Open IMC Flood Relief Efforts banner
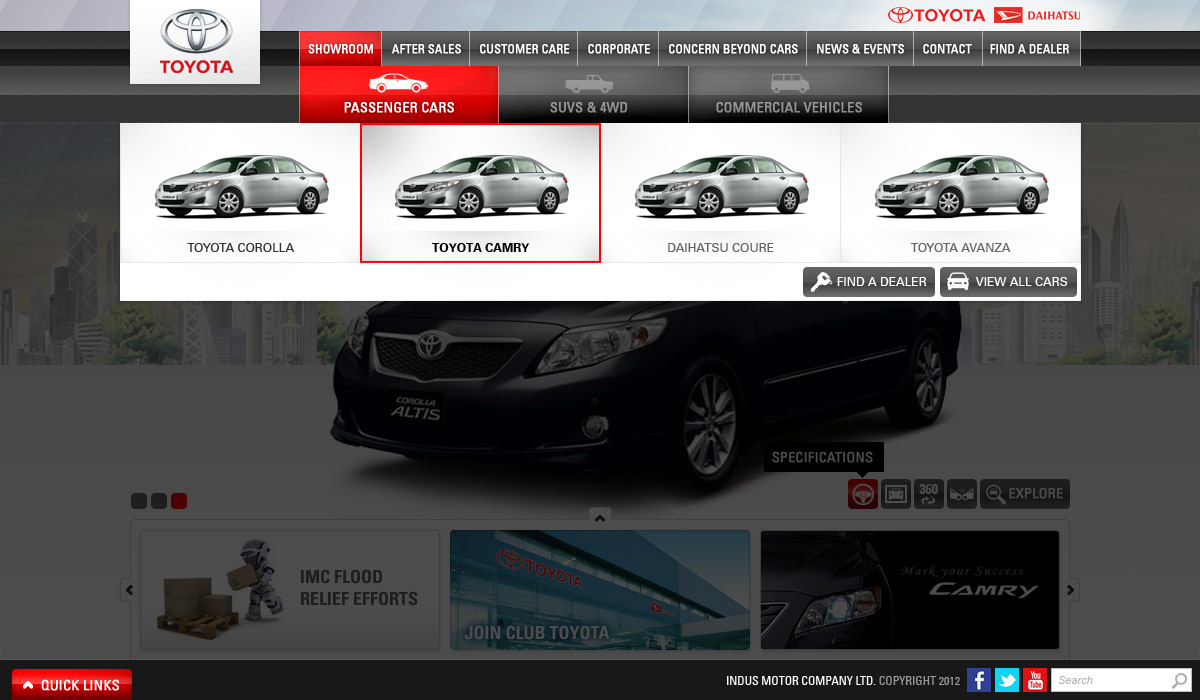The image size is (1200, 700). click(x=290, y=590)
